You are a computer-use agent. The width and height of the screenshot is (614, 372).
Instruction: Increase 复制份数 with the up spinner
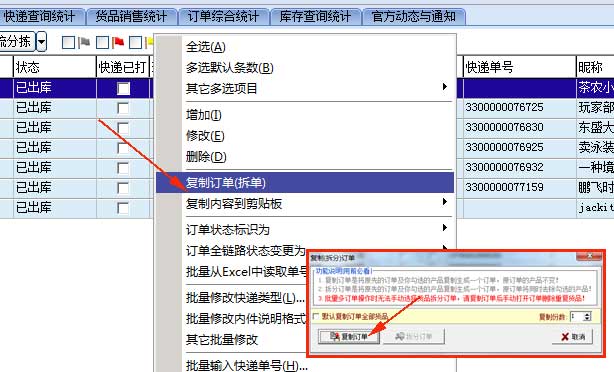pos(587,314)
